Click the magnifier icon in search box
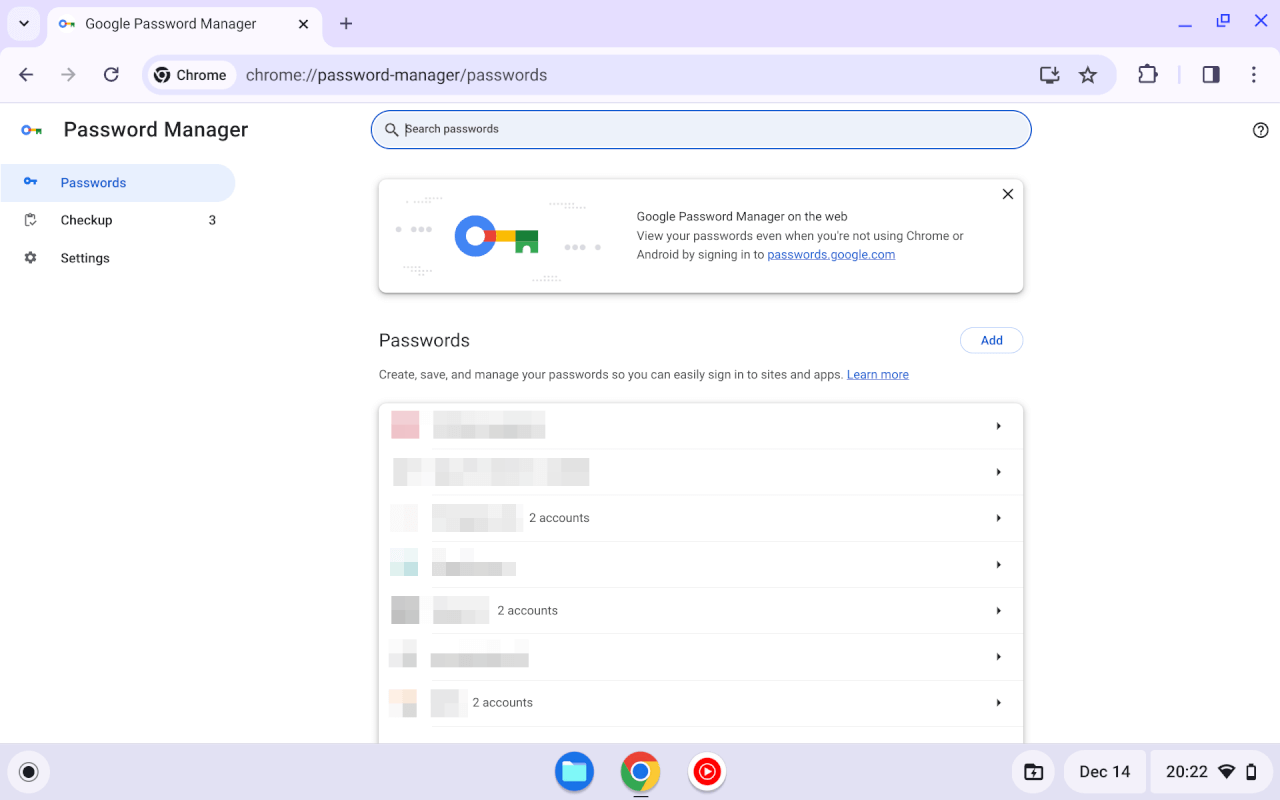This screenshot has height=800, width=1280. coord(392,129)
